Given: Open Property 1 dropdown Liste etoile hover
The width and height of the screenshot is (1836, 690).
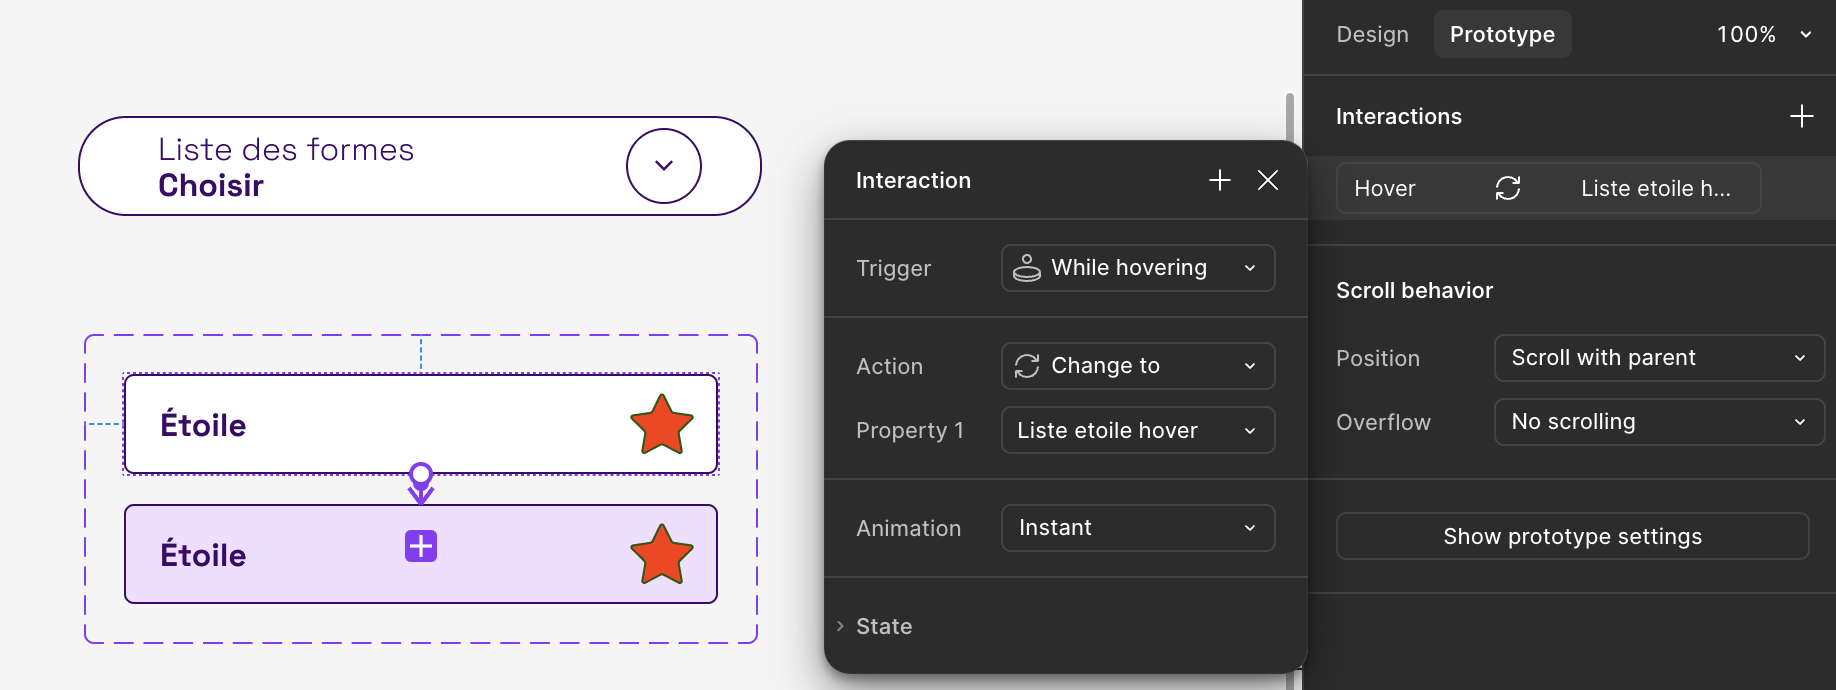Looking at the screenshot, I should (x=1137, y=430).
